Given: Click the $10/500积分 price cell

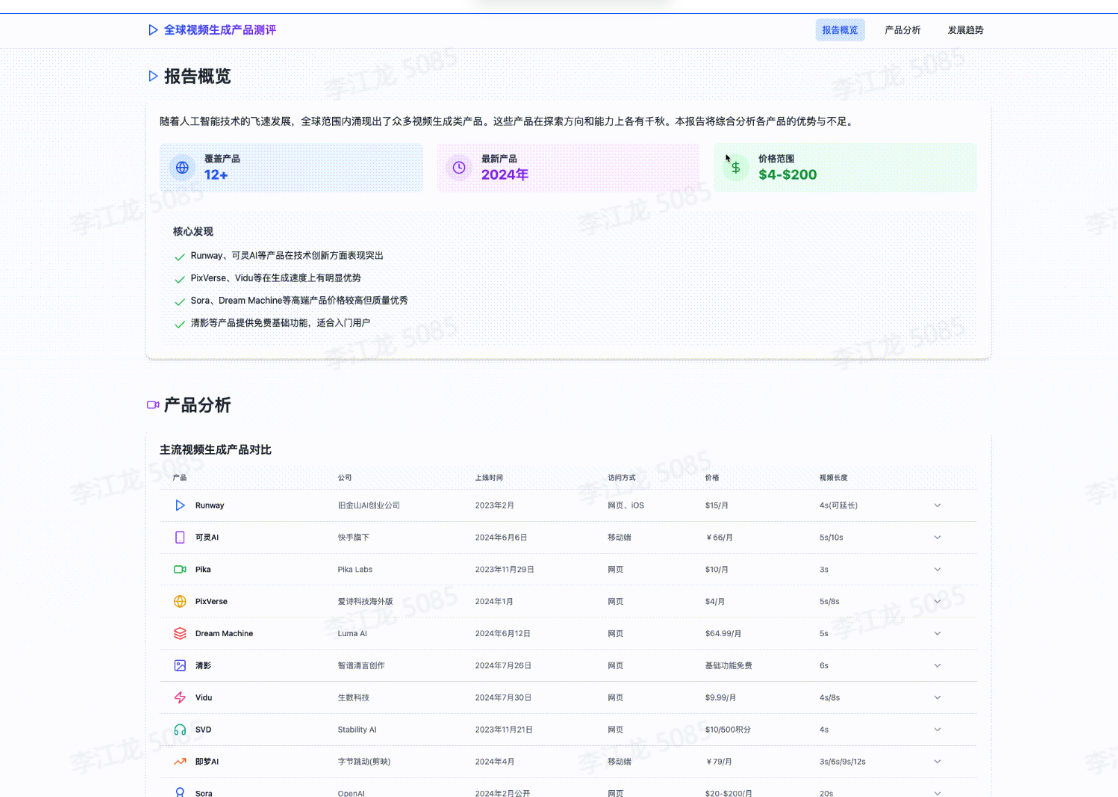Looking at the screenshot, I should 727,729.
